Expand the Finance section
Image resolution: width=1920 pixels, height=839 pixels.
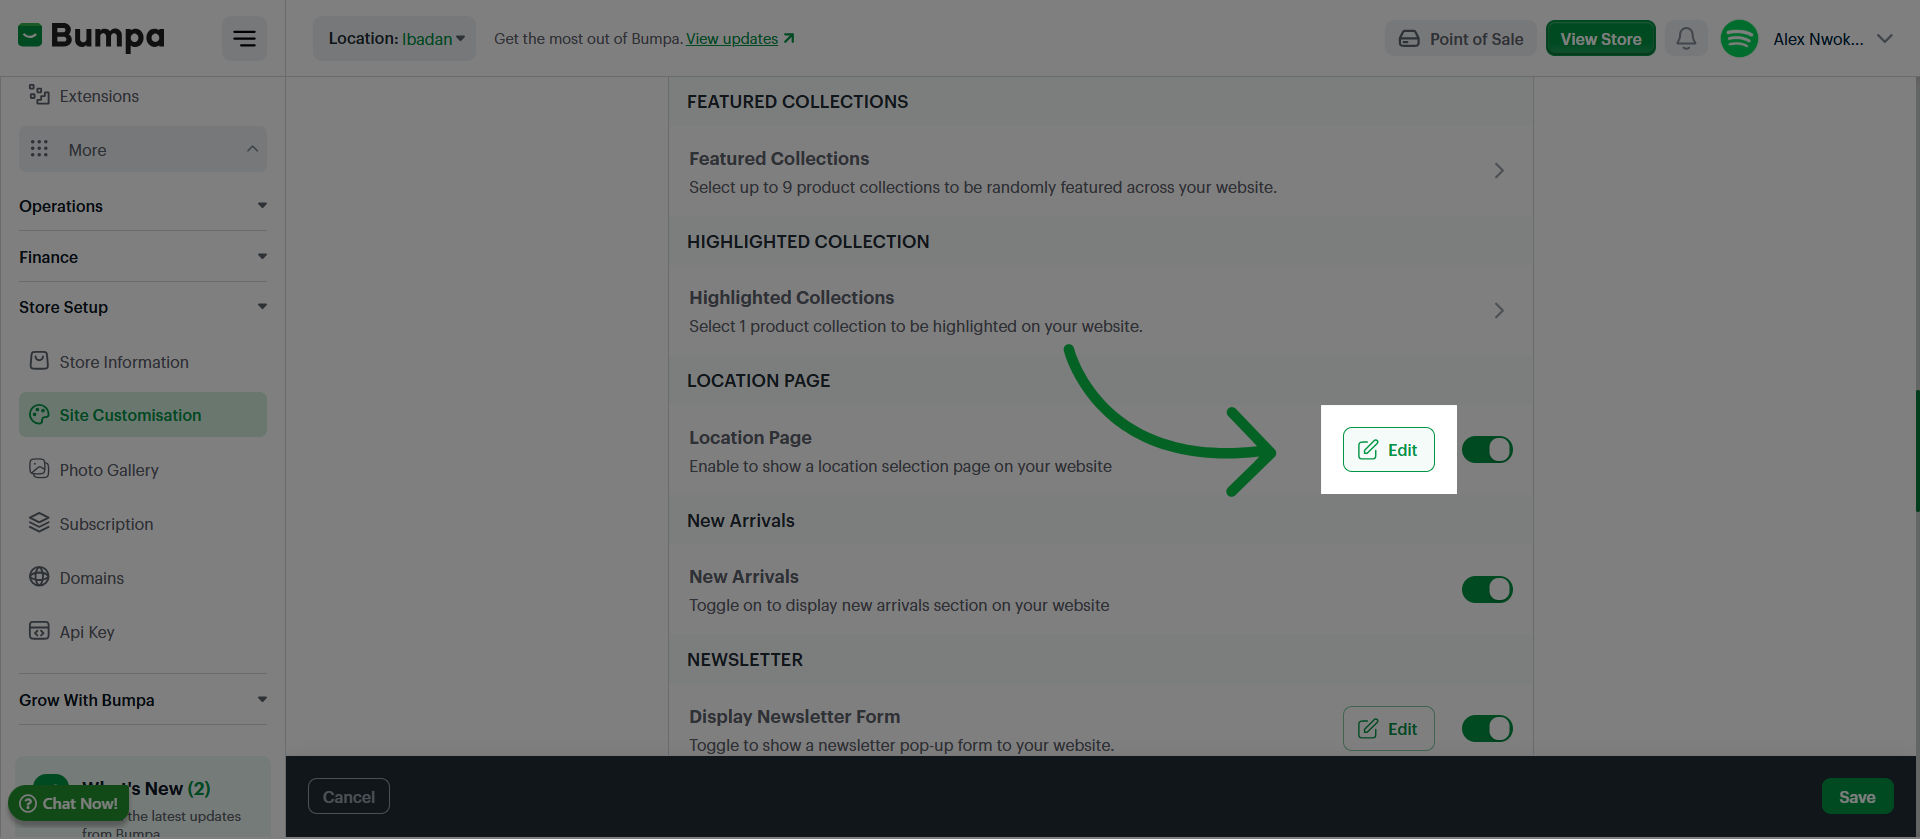143,257
